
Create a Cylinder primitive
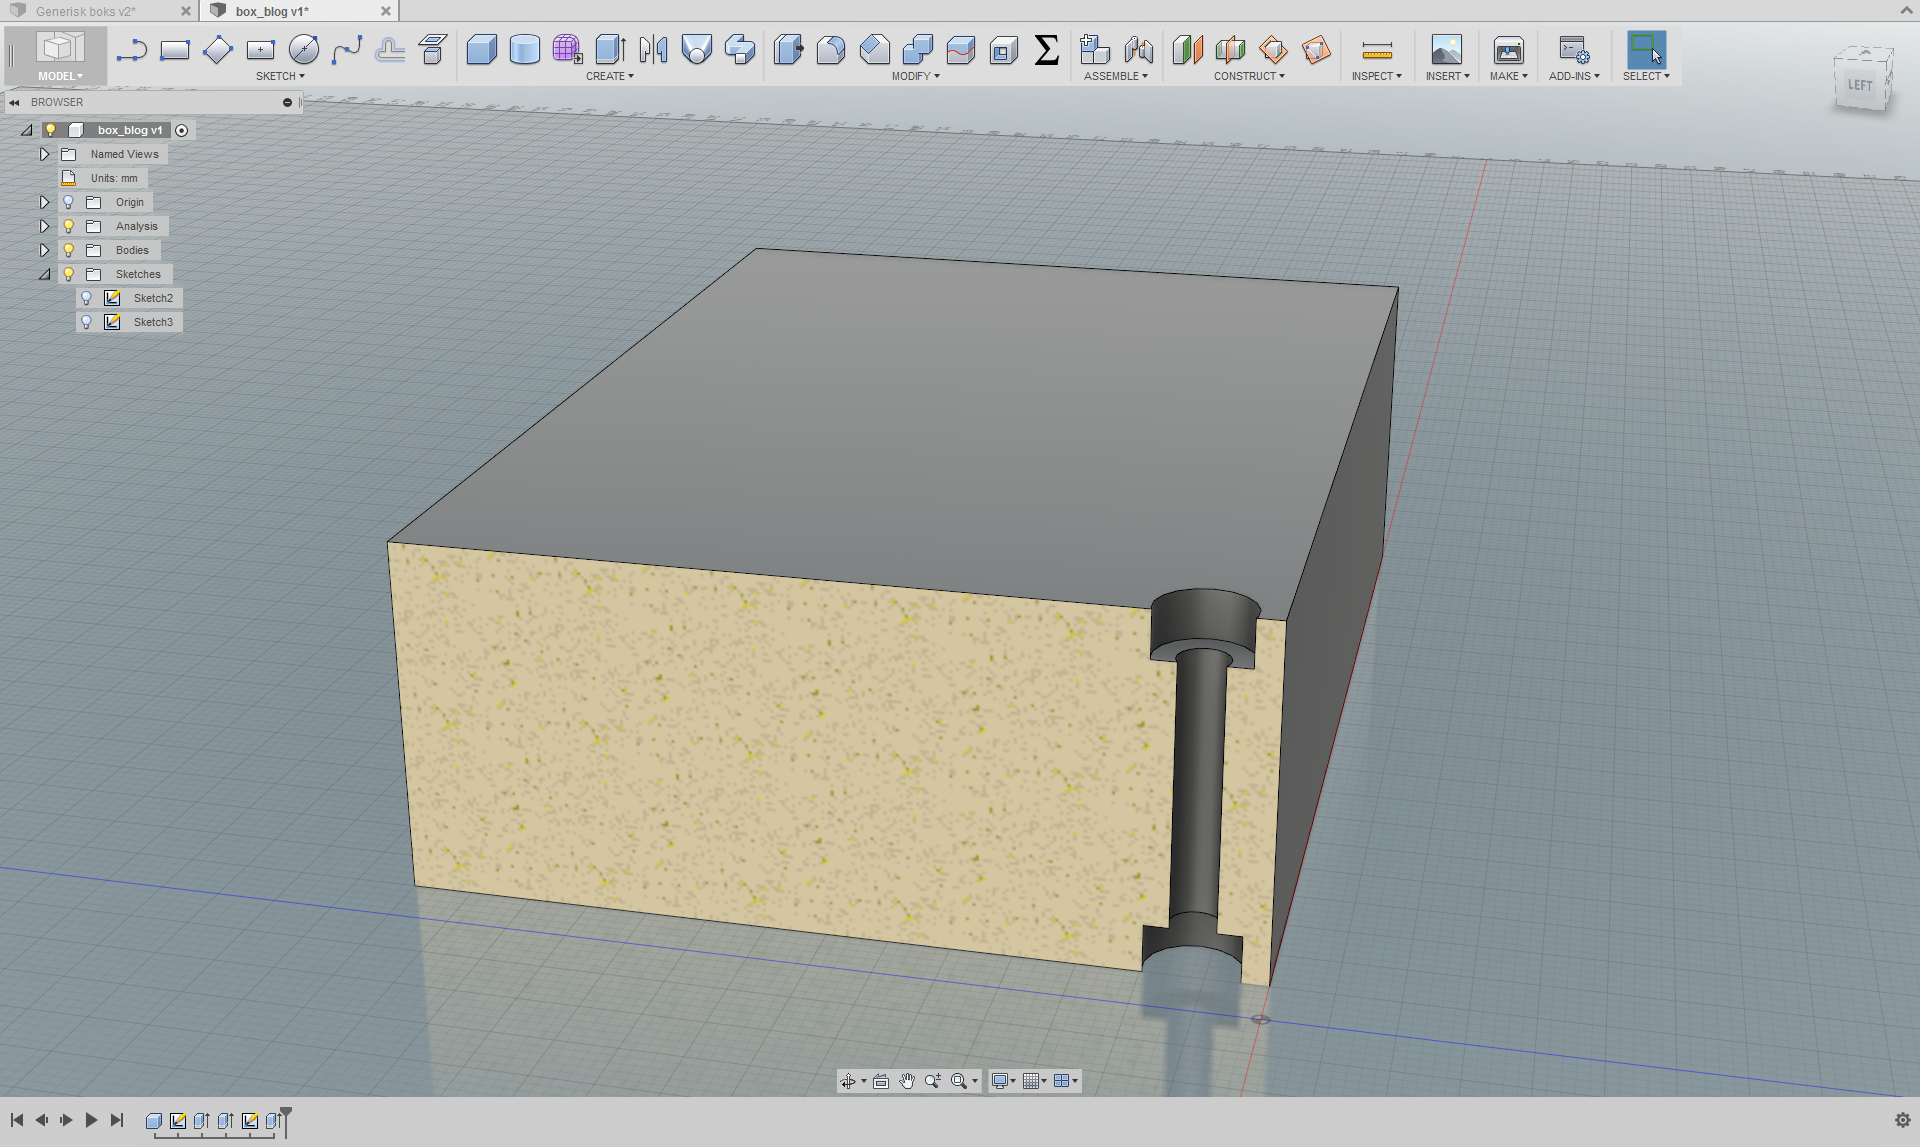[x=525, y=49]
